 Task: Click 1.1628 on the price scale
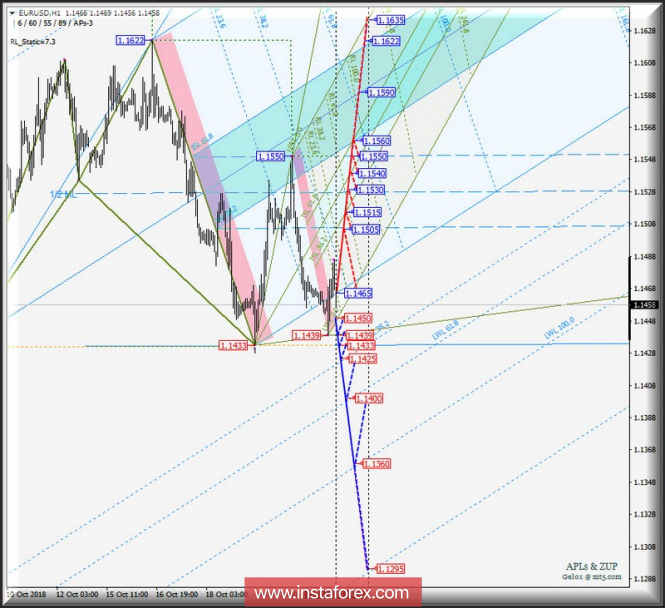pyautogui.click(x=644, y=31)
